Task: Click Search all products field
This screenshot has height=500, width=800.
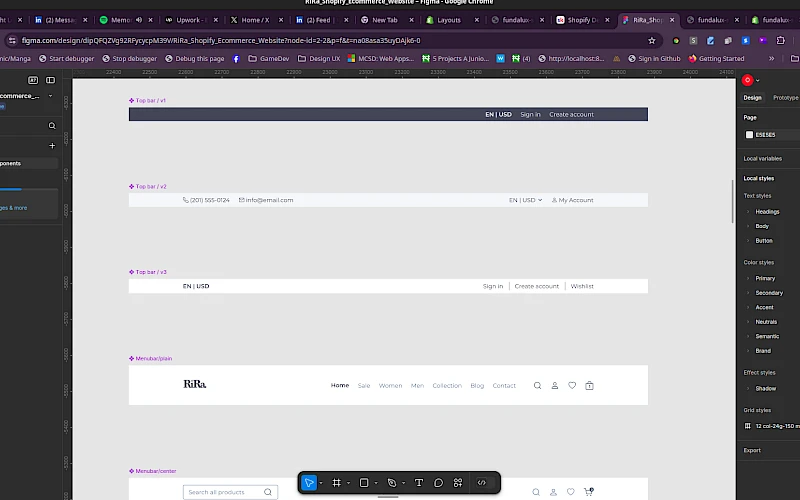Action: (230, 492)
